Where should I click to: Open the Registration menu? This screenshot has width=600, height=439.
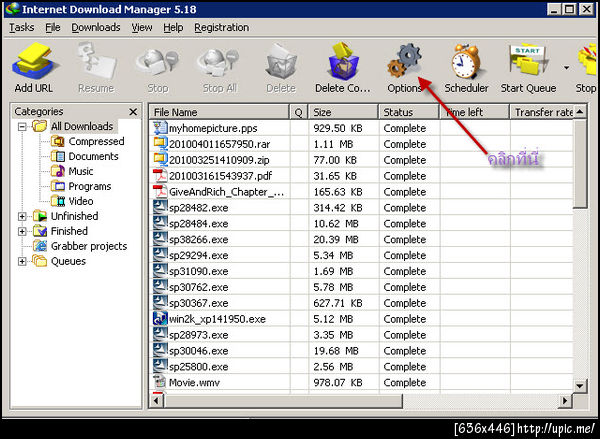[222, 28]
